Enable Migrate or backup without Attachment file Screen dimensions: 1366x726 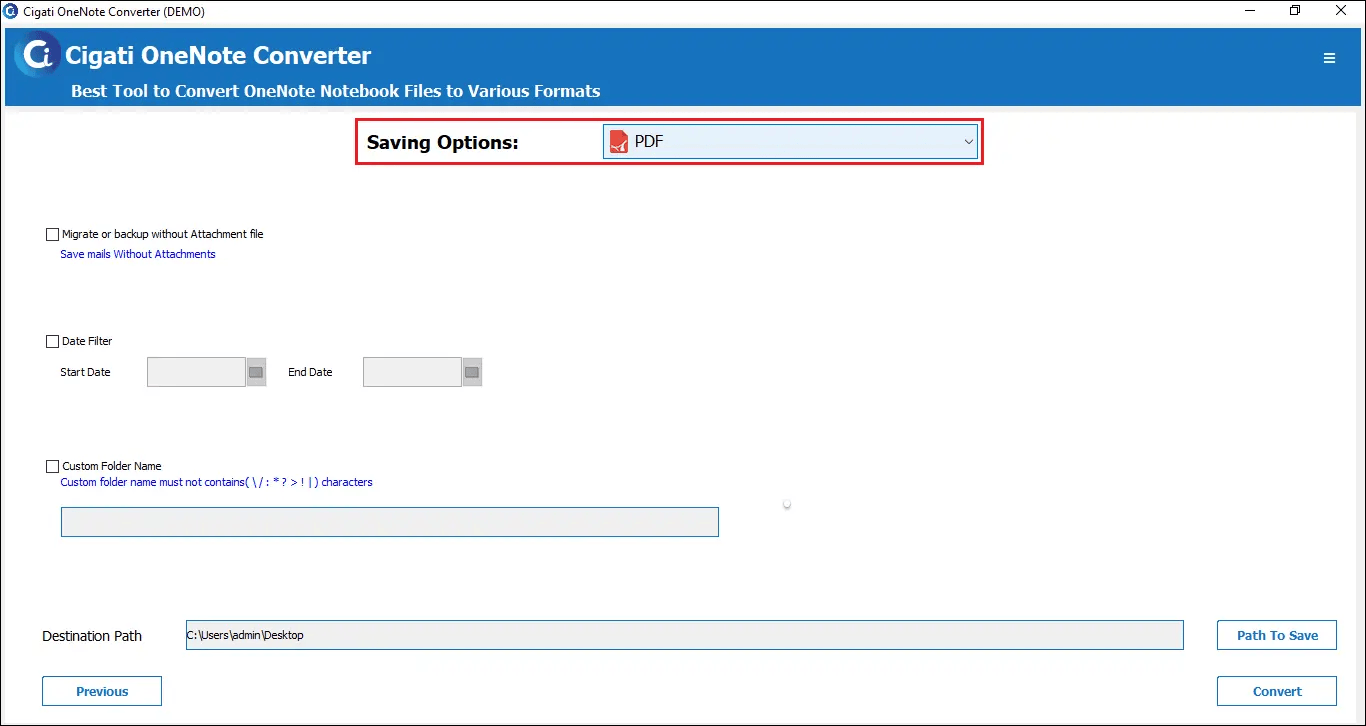53,234
